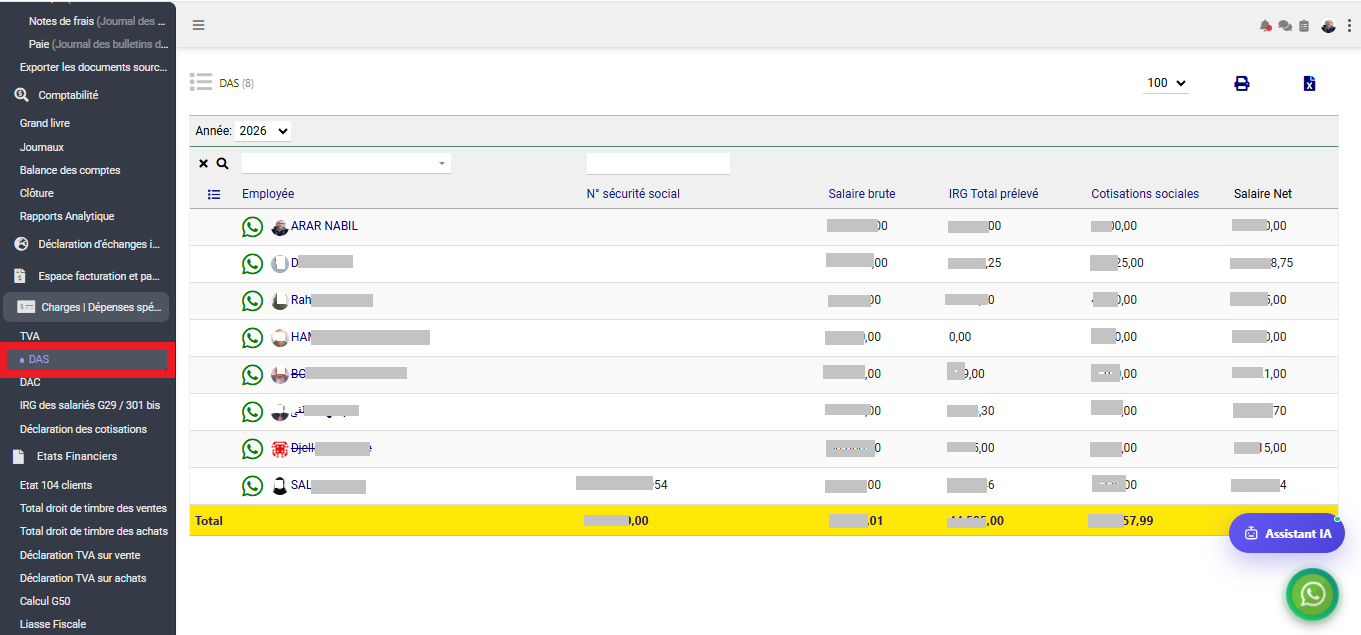Click the N° sécurité social filter field
Image resolution: width=1361 pixels, height=635 pixels.
click(x=658, y=163)
